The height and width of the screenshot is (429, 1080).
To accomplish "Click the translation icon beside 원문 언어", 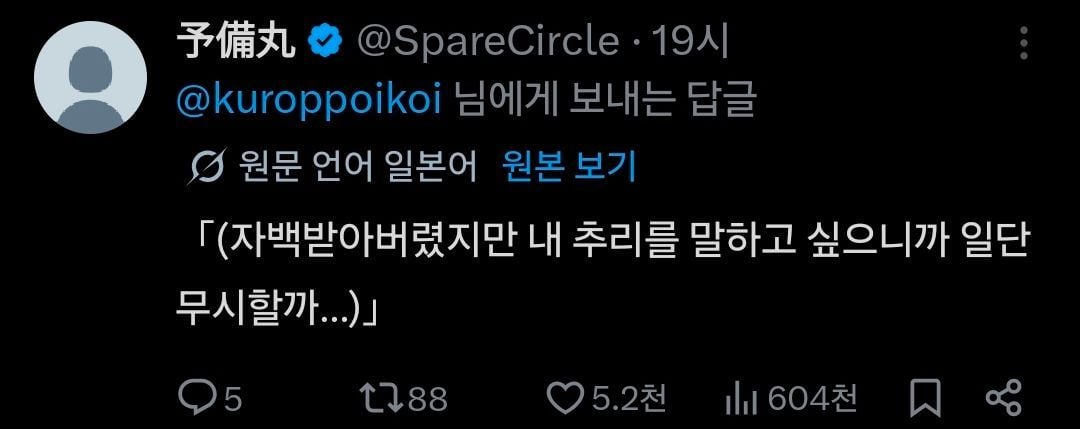I will click(206, 167).
